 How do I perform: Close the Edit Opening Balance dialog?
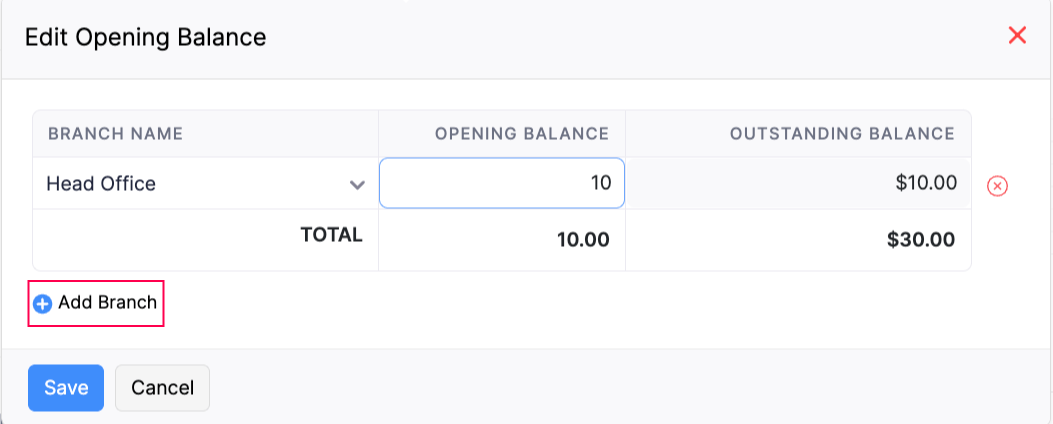pos(1017,36)
